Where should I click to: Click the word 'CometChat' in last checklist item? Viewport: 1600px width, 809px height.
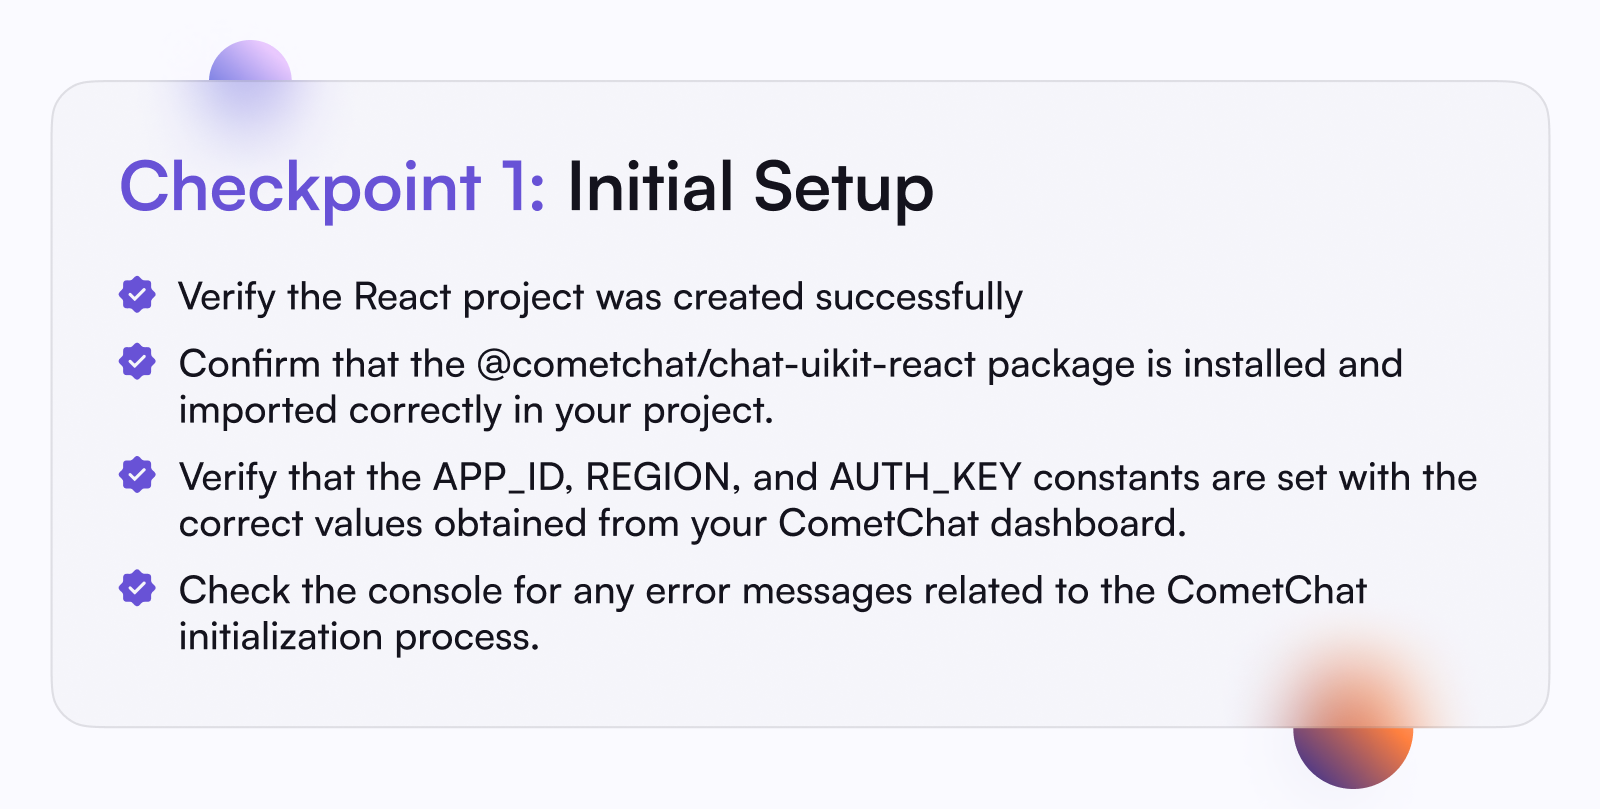point(1266,591)
